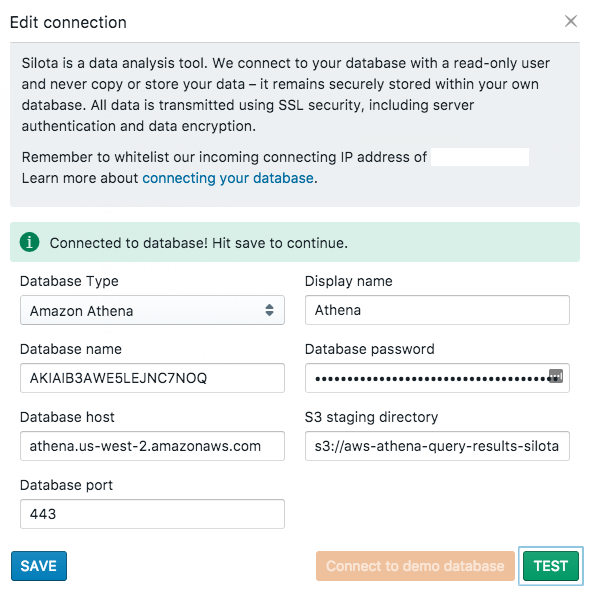Click the S3 staging directory label
The height and width of the screenshot is (594, 591).
click(x=371, y=417)
